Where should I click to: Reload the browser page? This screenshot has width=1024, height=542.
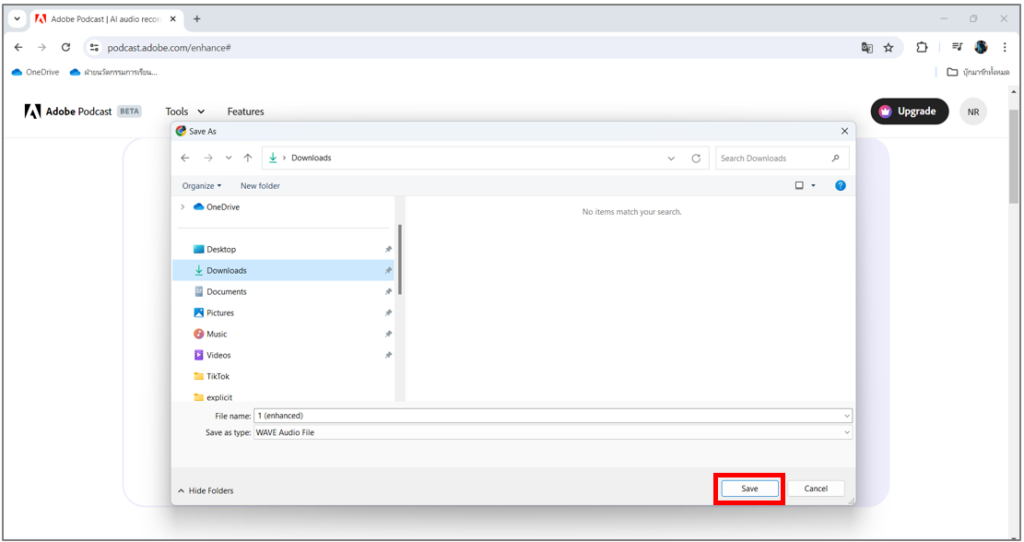tap(66, 47)
